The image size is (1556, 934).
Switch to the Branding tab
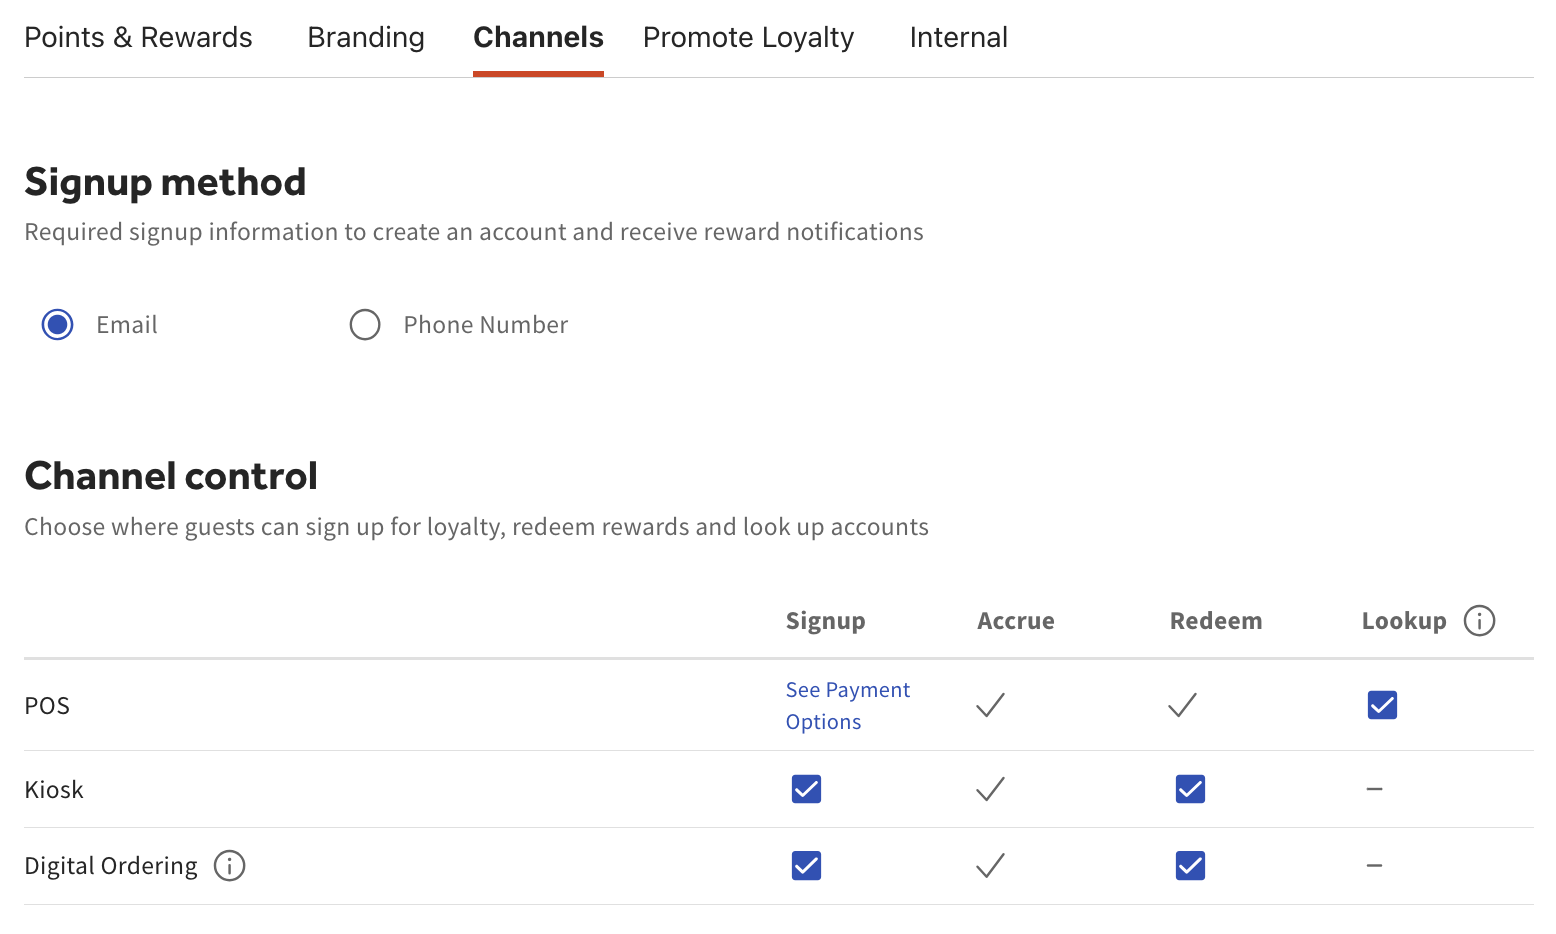pyautogui.click(x=365, y=37)
